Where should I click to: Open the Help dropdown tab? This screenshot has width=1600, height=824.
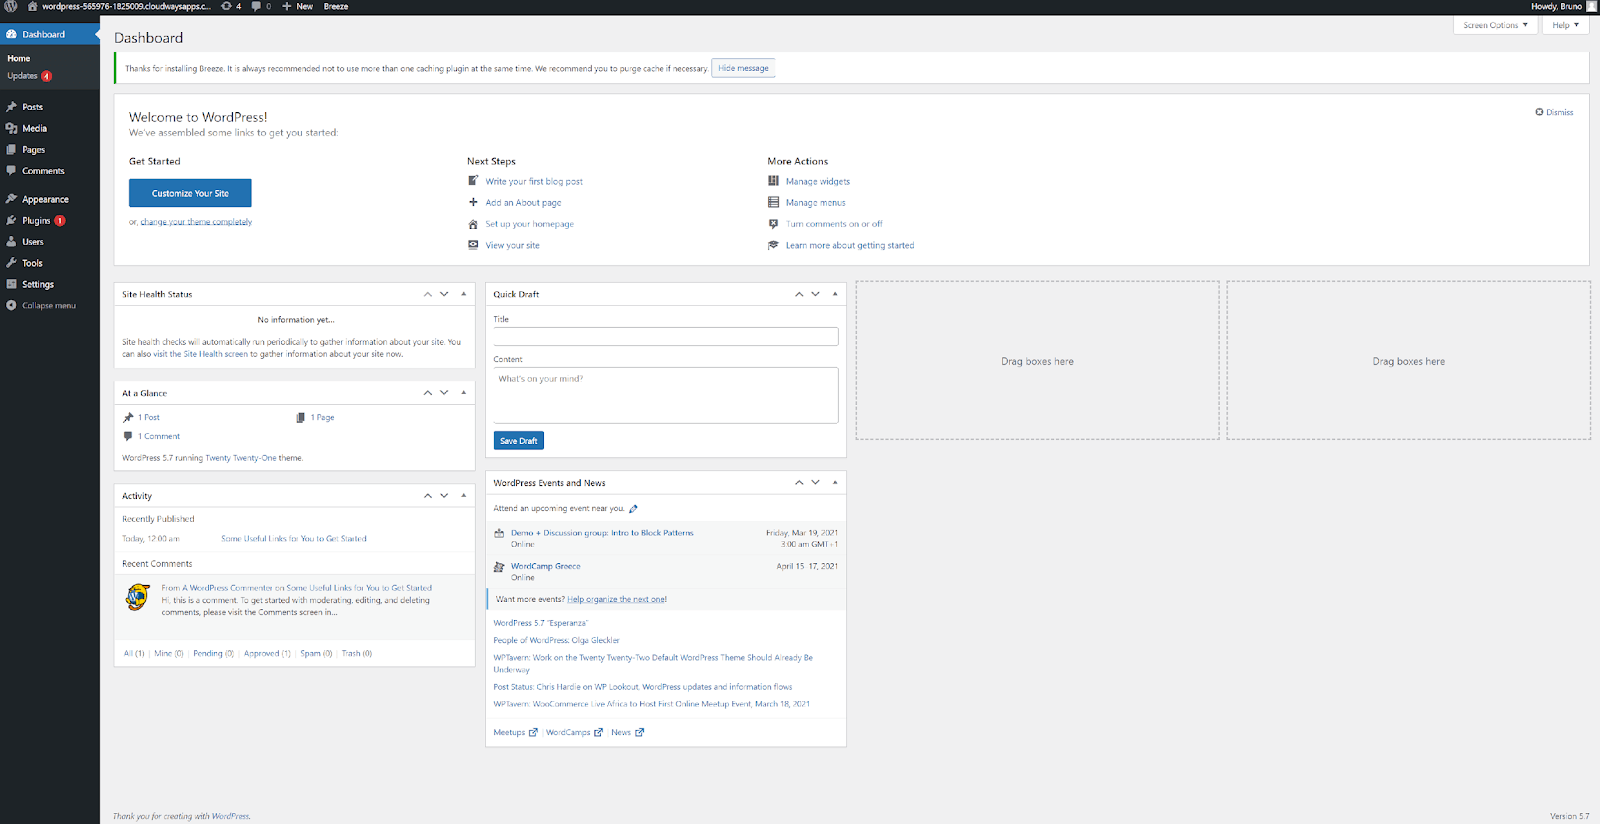[1565, 25]
